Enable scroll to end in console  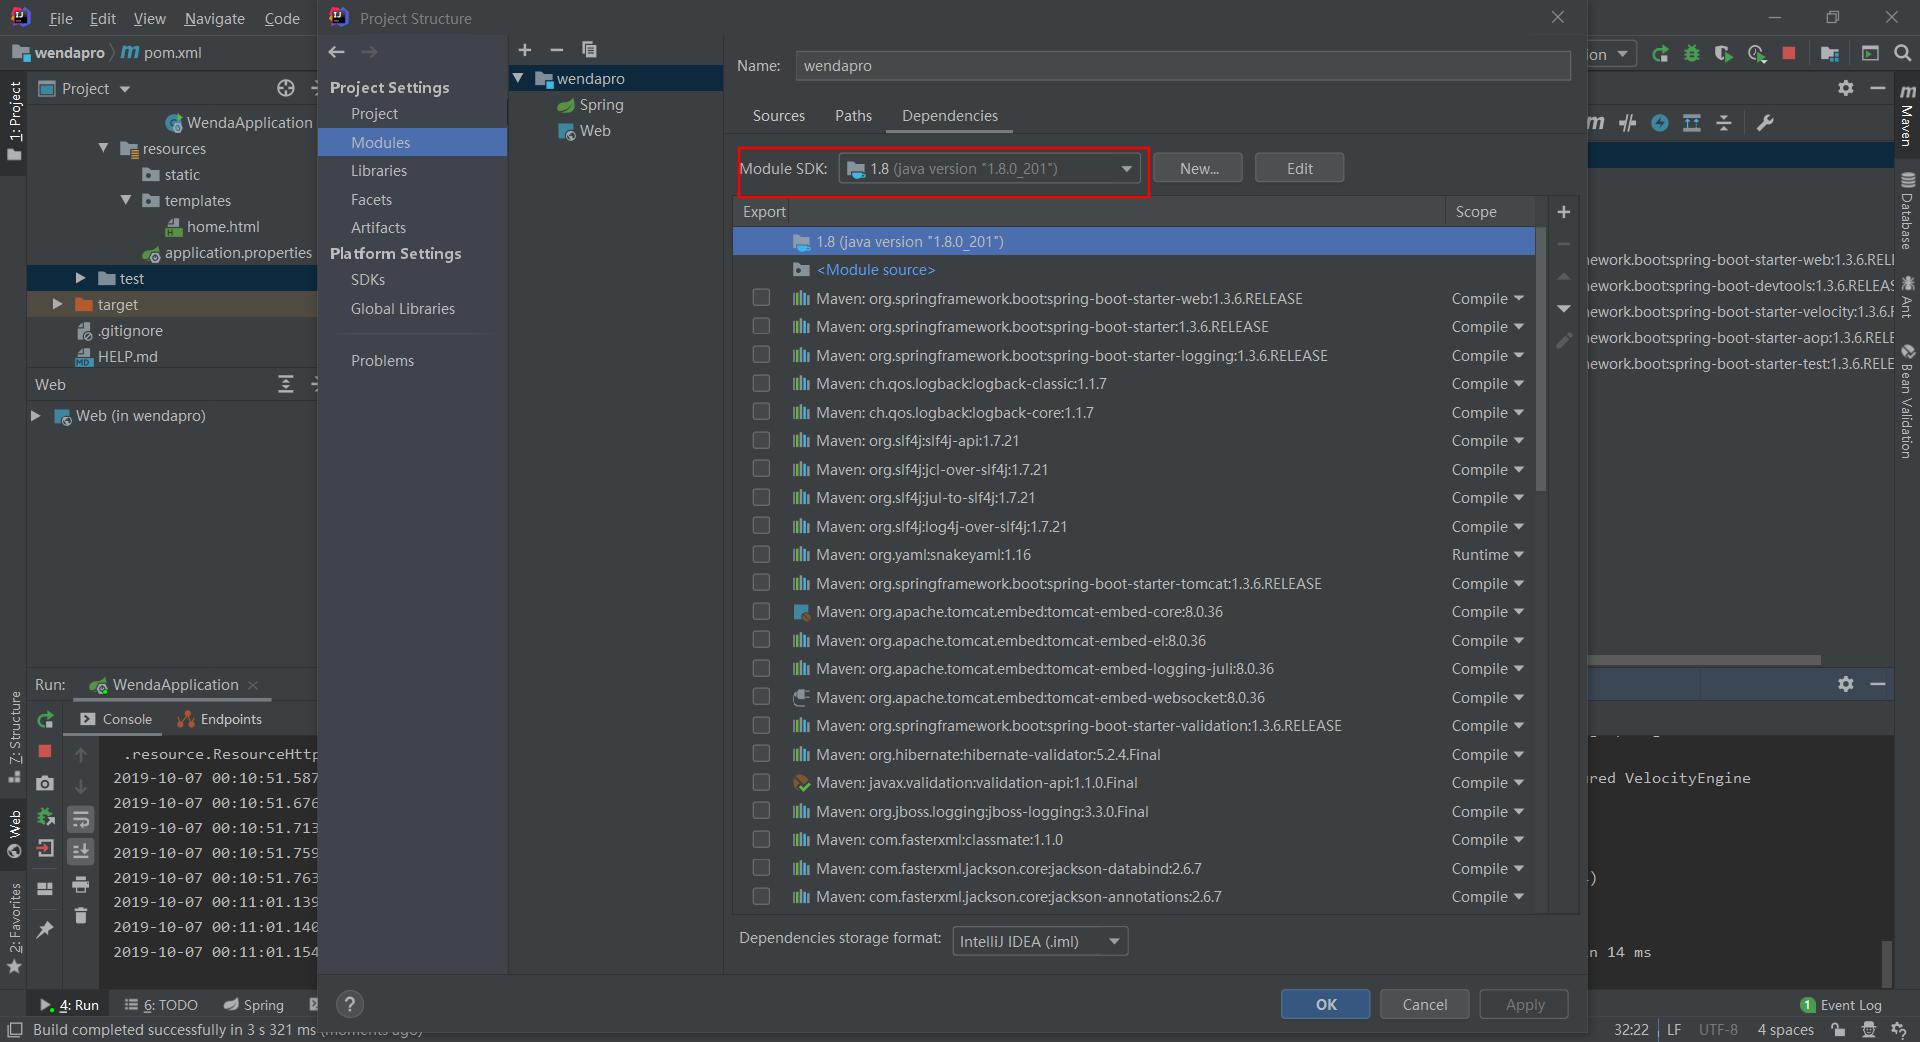[80, 851]
